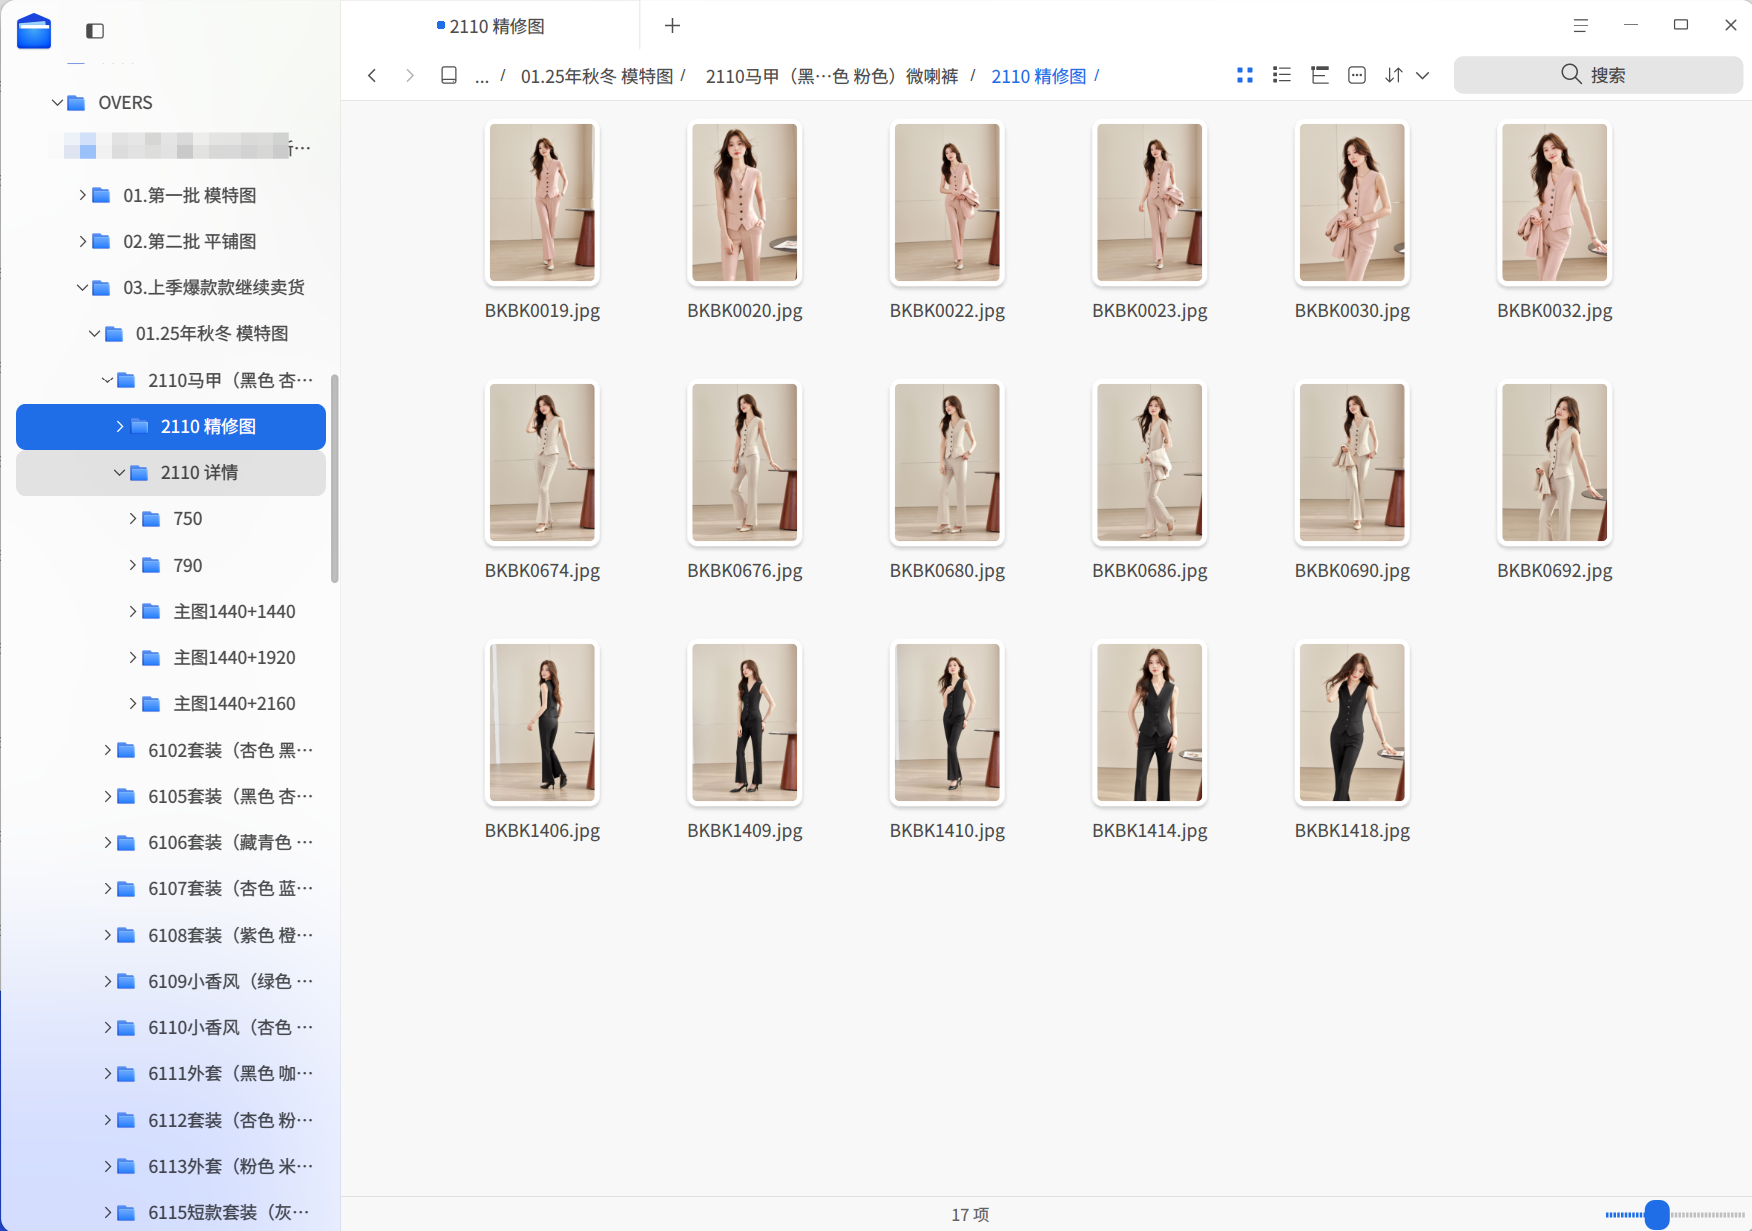Select thumbnail BKBK0032.jpg
1752x1231 pixels.
pyautogui.click(x=1555, y=203)
